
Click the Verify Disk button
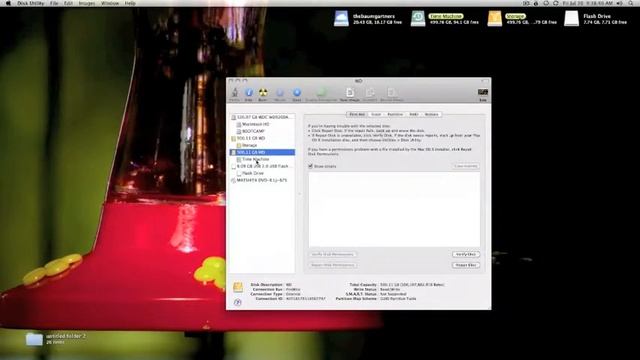pos(466,254)
